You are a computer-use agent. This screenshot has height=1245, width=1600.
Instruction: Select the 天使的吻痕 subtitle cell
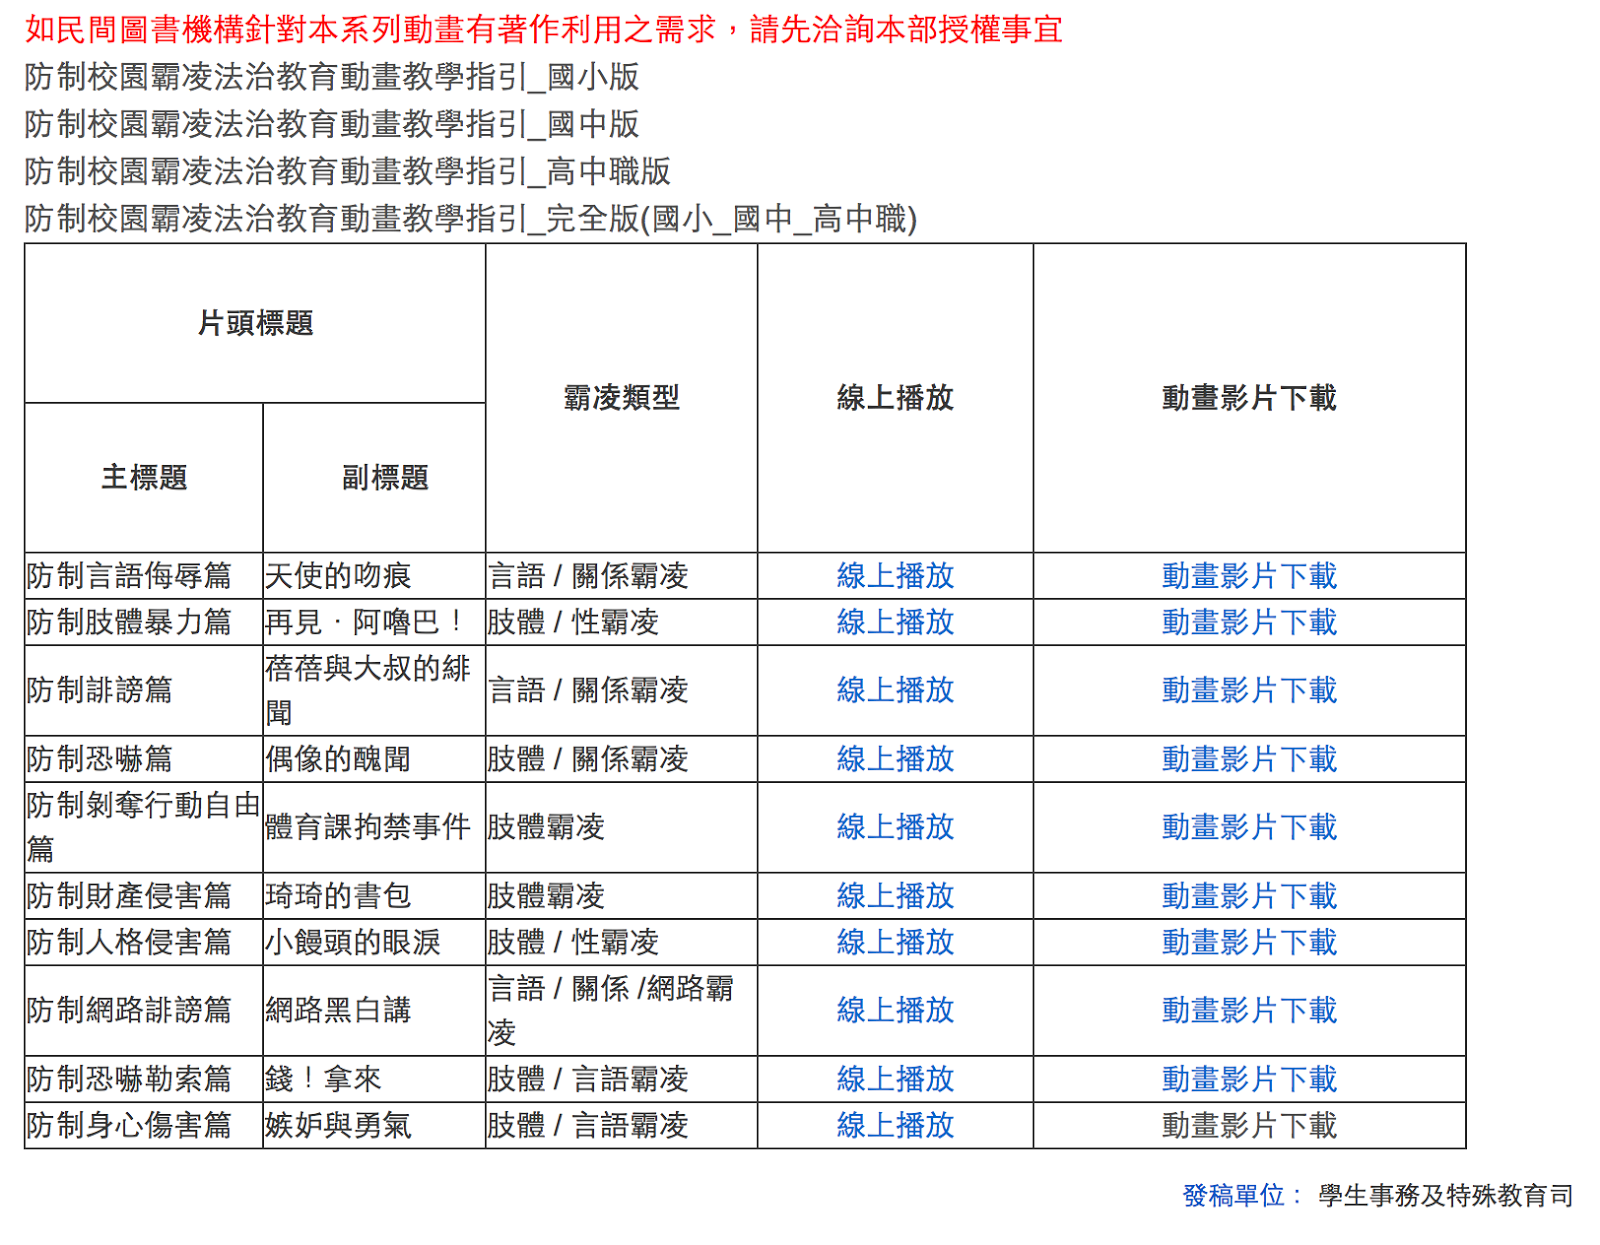tap(374, 576)
